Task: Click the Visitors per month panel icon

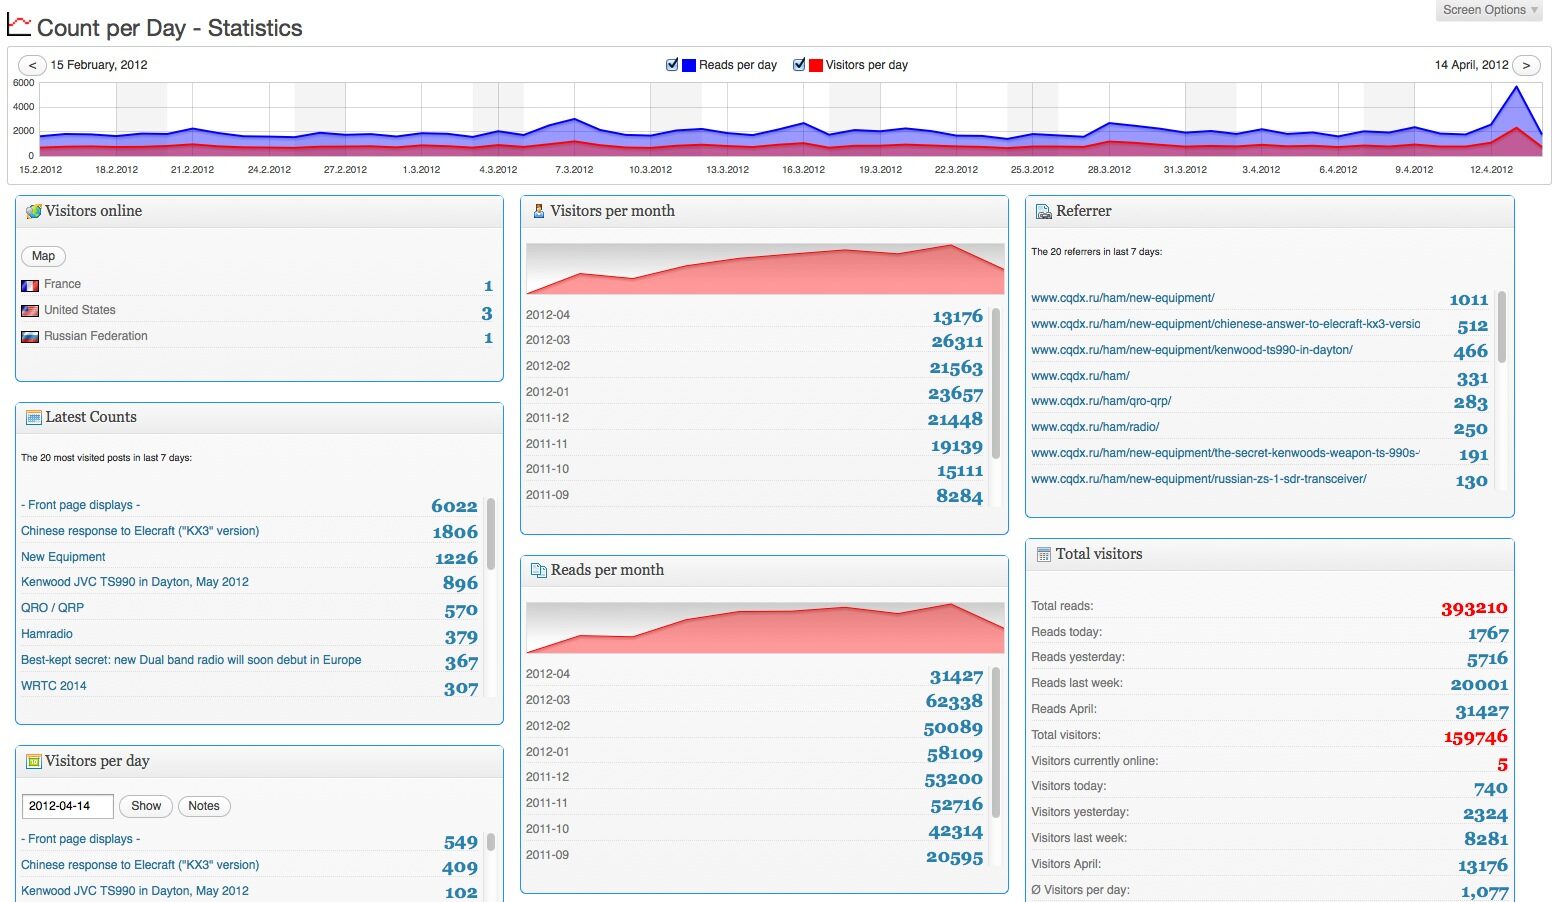Action: click(x=539, y=211)
